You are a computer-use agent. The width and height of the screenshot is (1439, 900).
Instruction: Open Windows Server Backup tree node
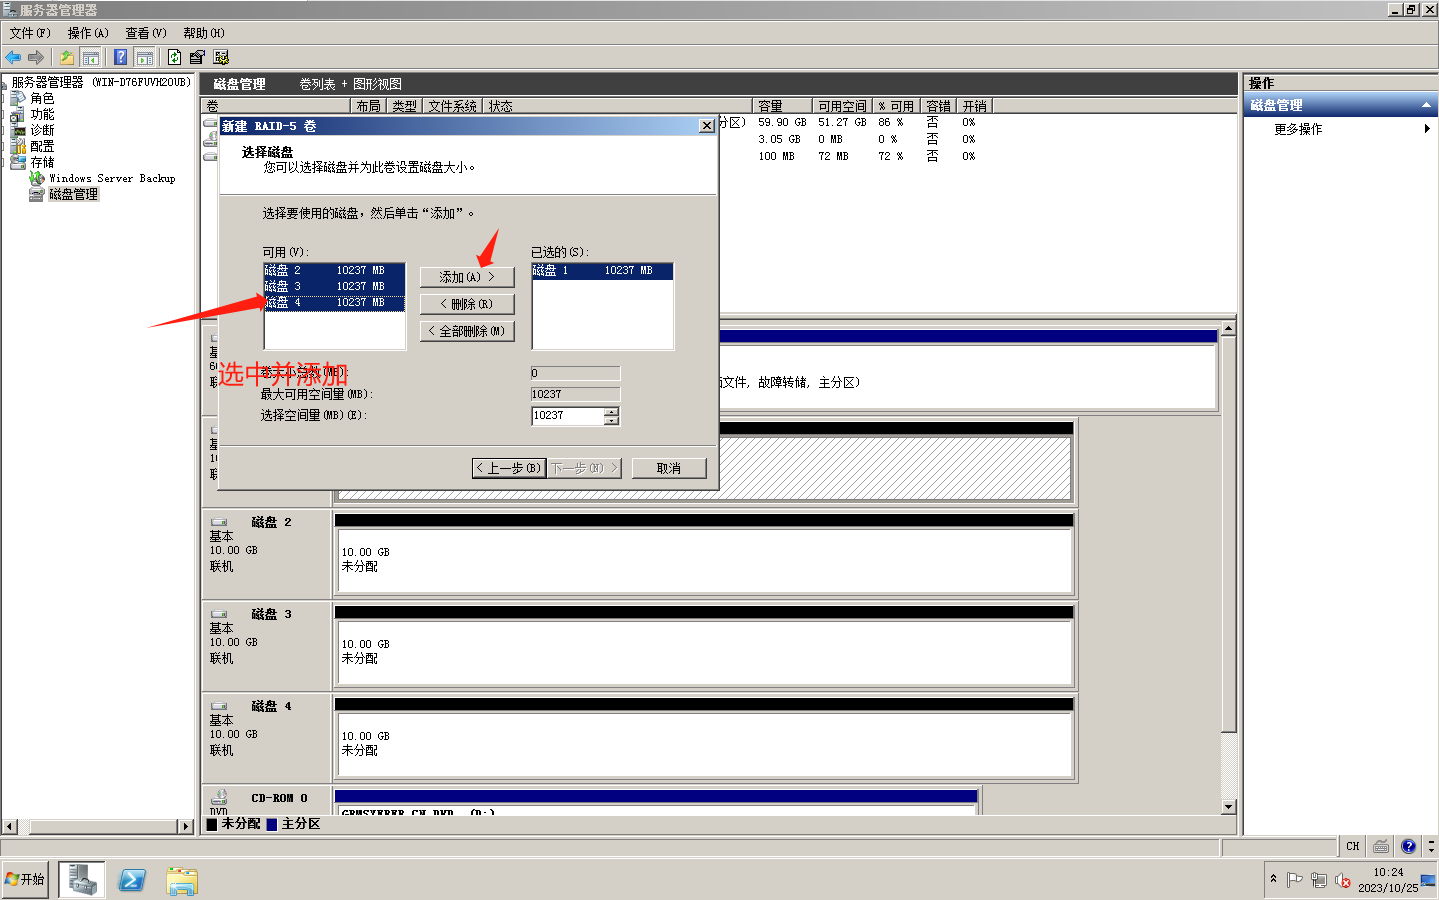pyautogui.click(x=112, y=178)
